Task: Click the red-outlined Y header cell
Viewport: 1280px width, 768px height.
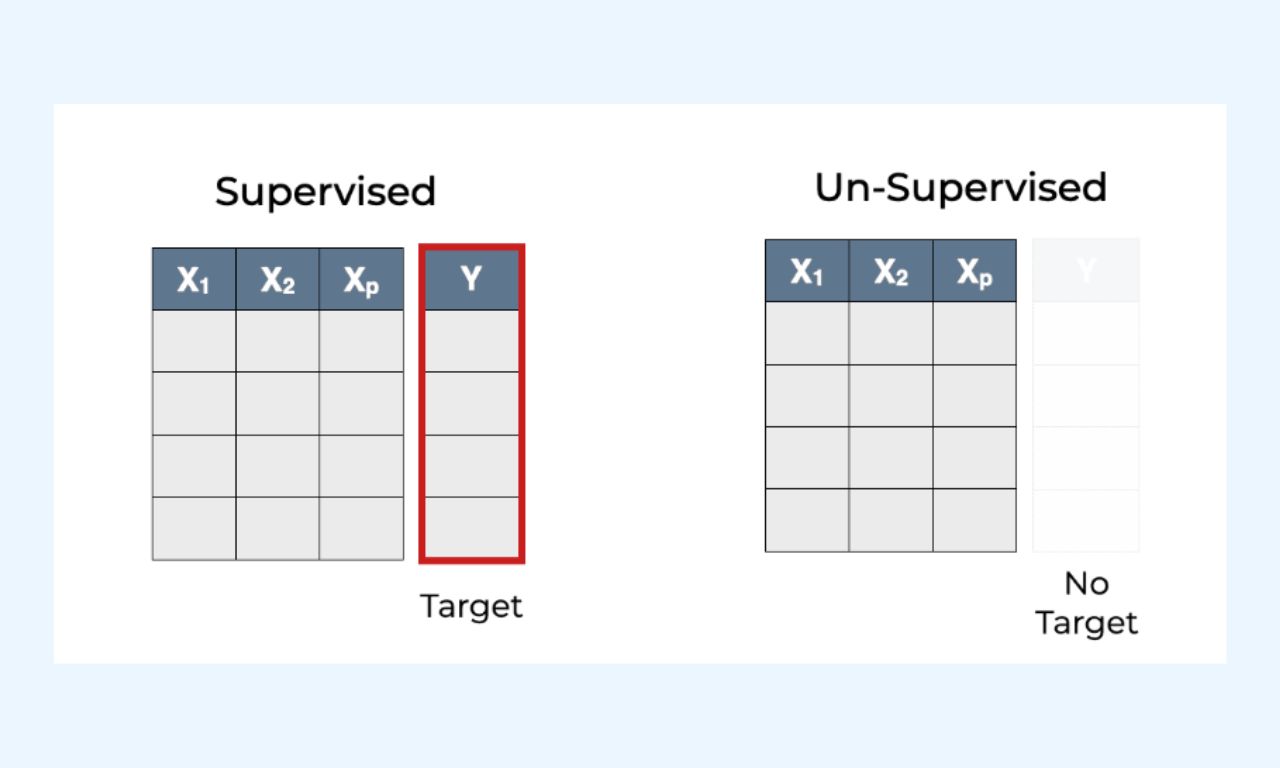Action: tap(471, 279)
